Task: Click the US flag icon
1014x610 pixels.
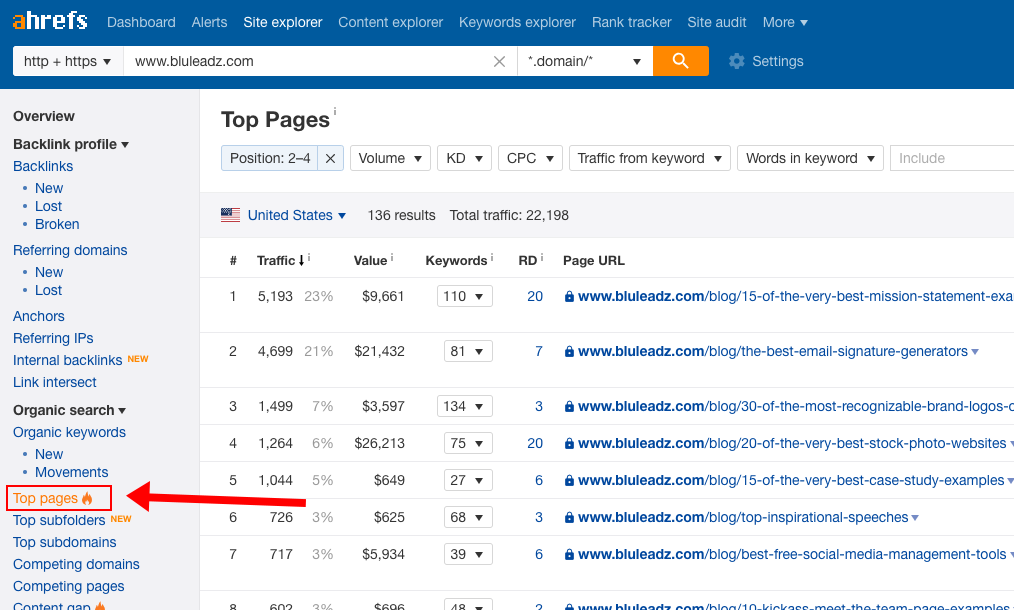Action: [230, 215]
